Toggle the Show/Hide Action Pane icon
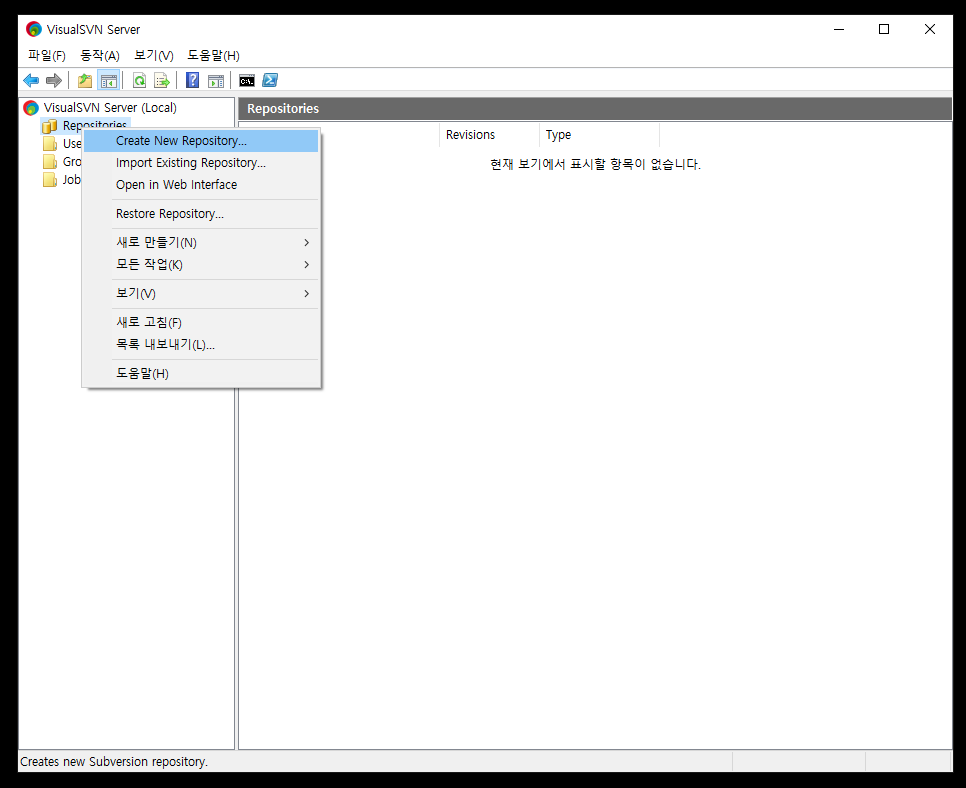The width and height of the screenshot is (966, 788). pyautogui.click(x=216, y=80)
